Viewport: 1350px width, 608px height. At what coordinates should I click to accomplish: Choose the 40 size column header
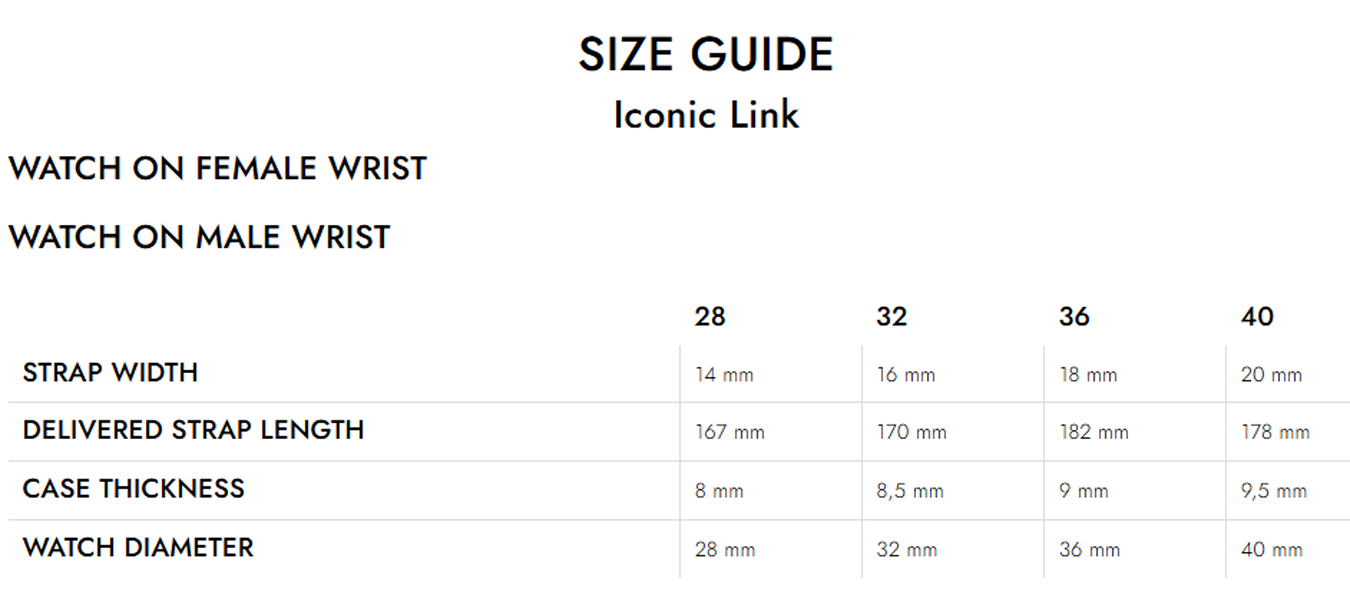coord(1257,317)
